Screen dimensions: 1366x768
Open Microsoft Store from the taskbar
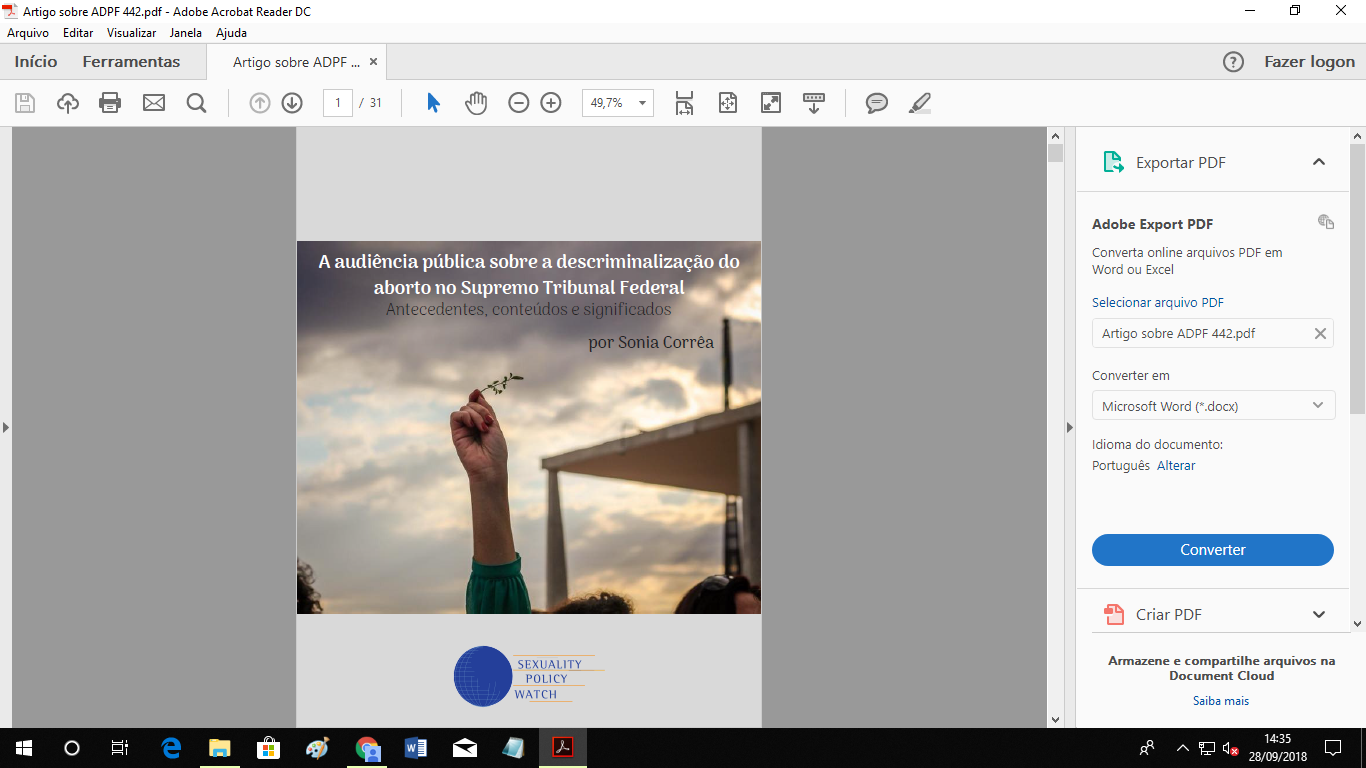point(268,748)
